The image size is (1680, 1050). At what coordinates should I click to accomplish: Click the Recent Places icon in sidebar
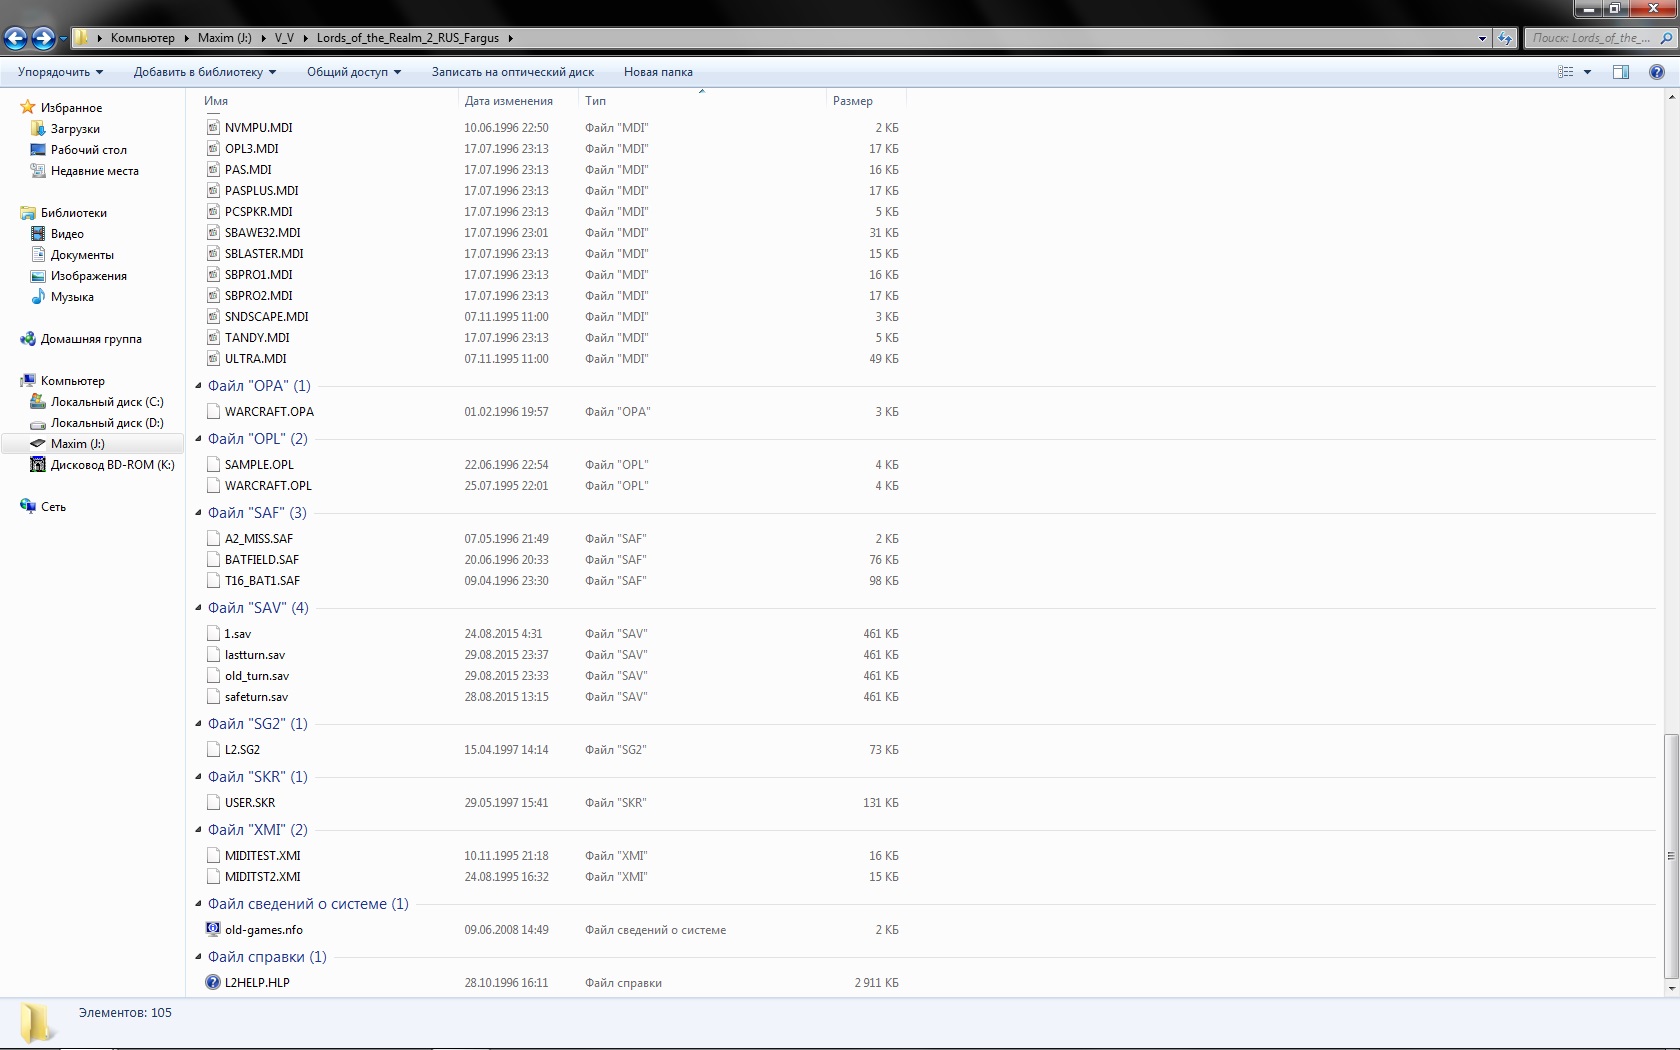click(38, 170)
